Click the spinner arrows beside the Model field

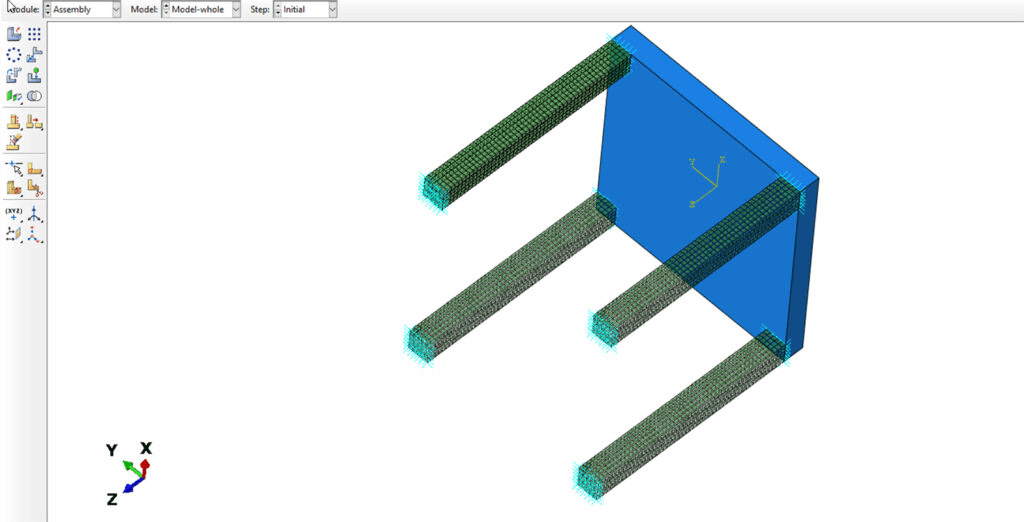coord(165,9)
